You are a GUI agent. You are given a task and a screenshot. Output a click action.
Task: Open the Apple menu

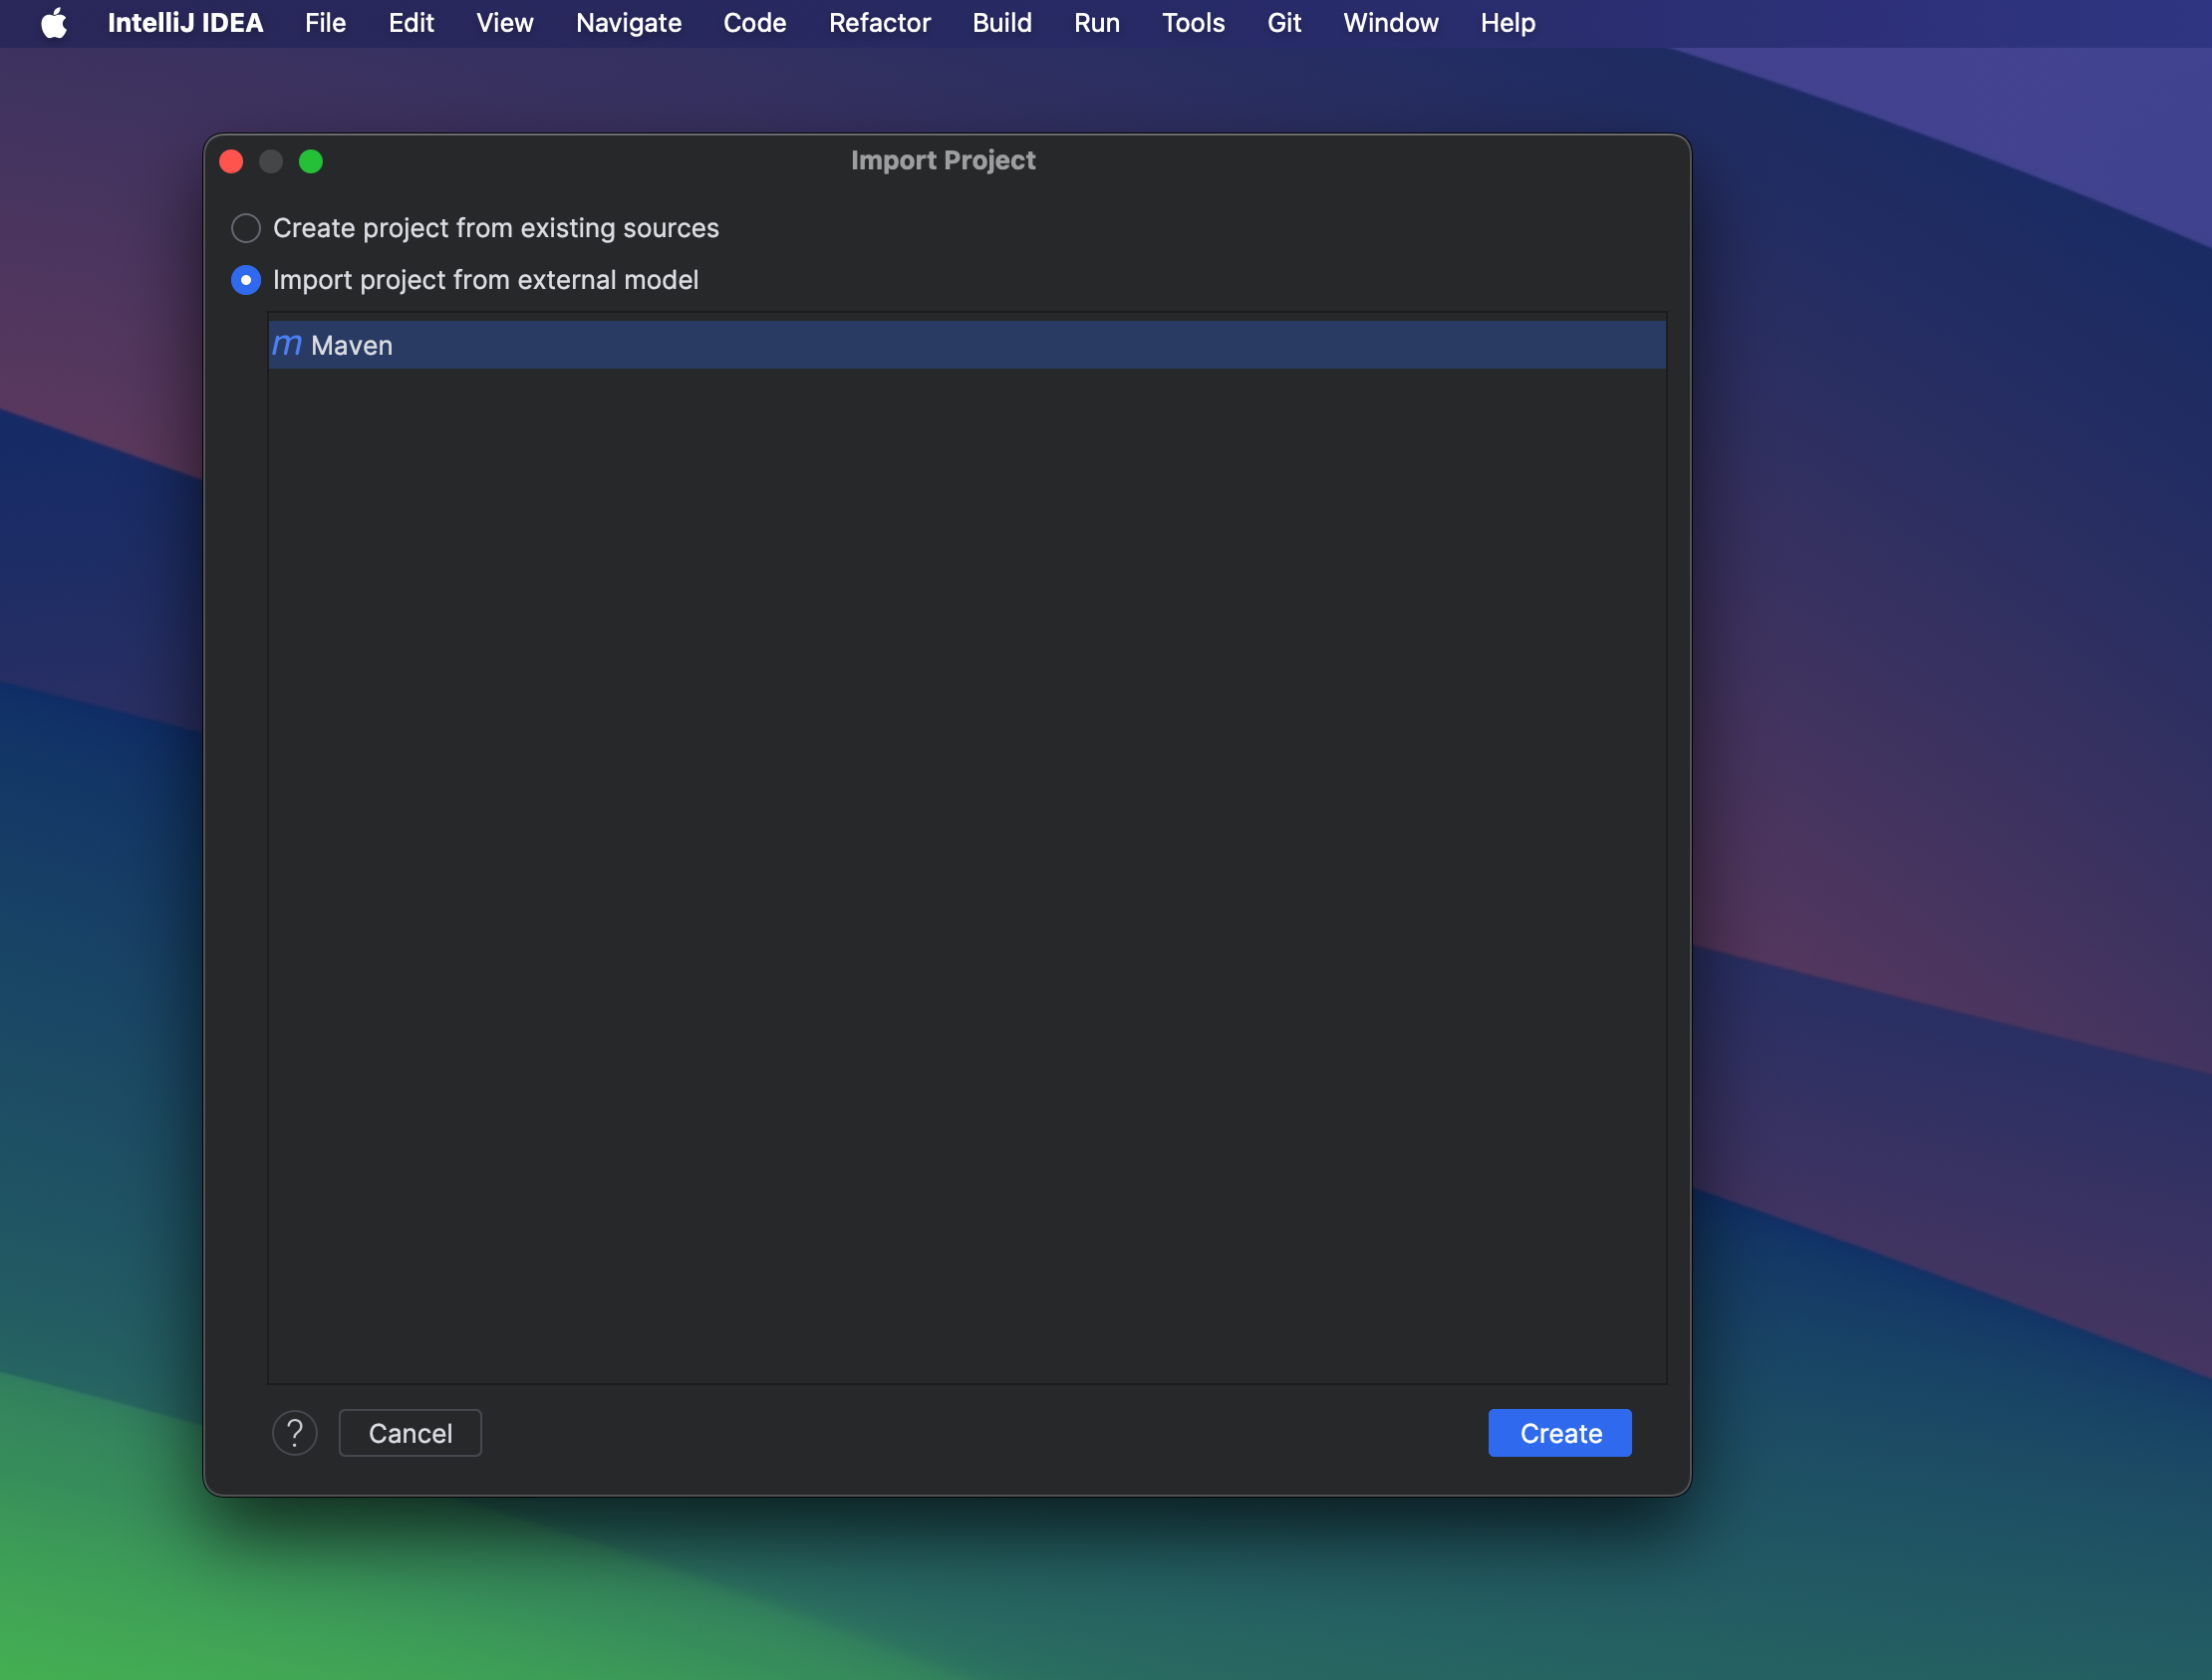click(55, 23)
